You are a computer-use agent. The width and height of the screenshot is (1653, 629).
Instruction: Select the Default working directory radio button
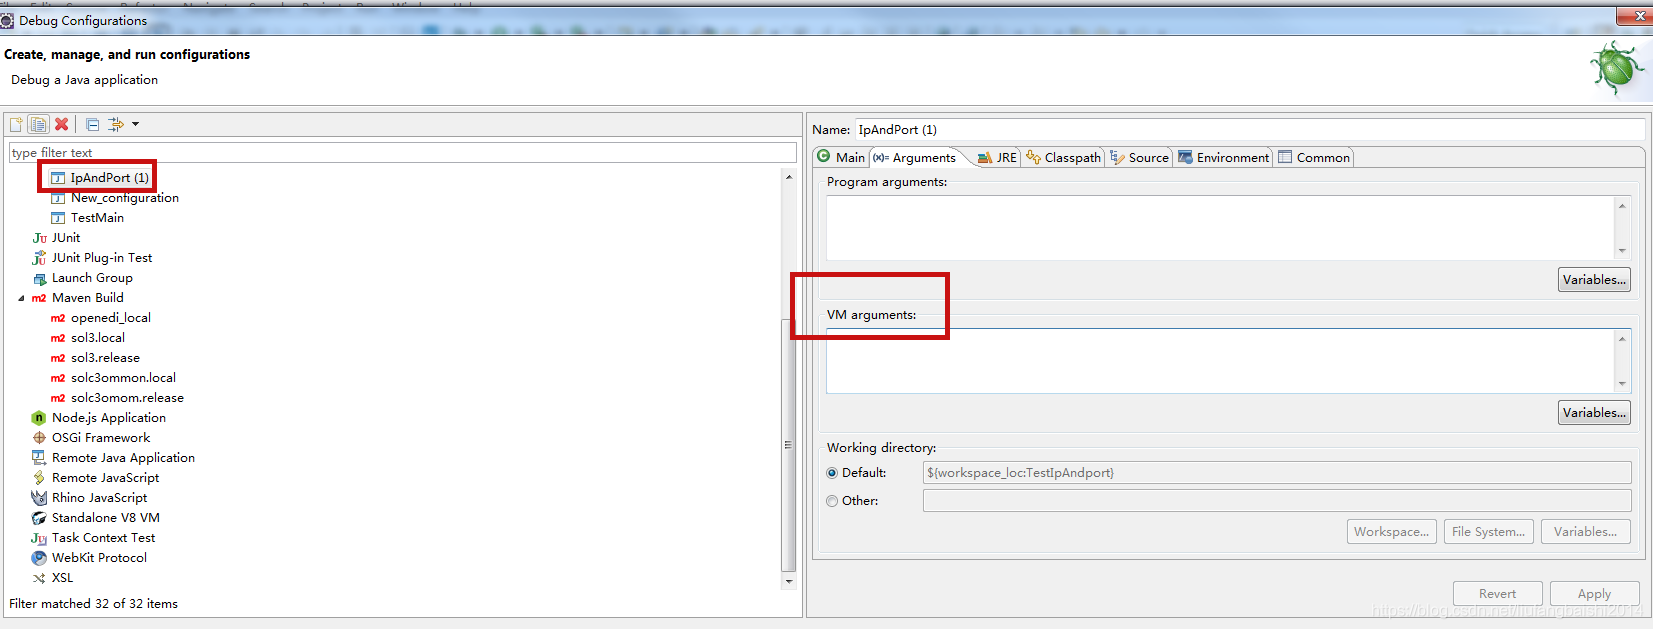(x=832, y=473)
